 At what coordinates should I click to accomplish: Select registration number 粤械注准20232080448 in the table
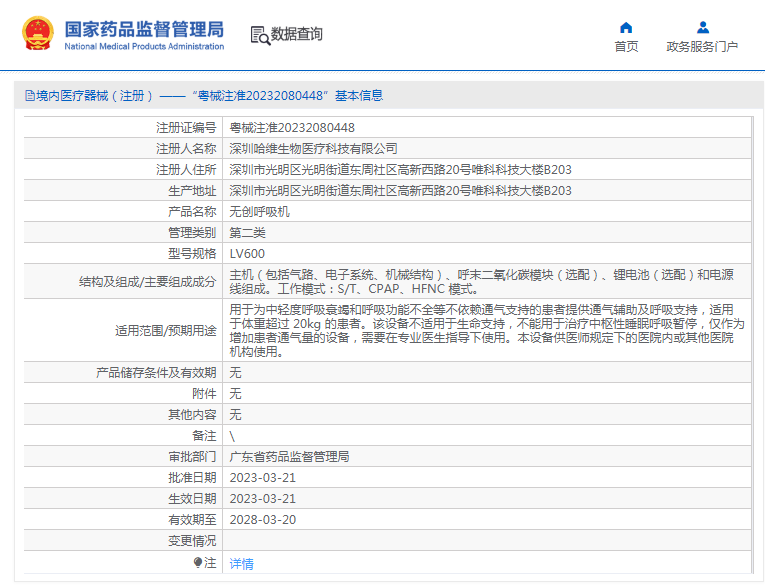(292, 128)
